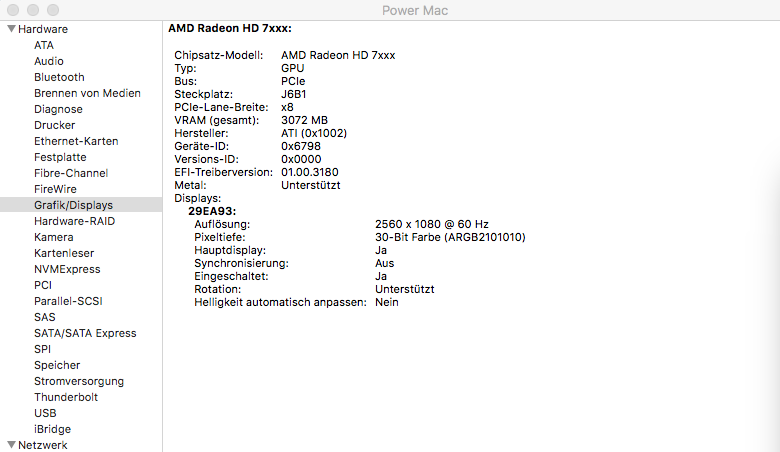The height and width of the screenshot is (452, 780).
Task: Click the Steckplatz value J6B1
Action: [x=293, y=94]
